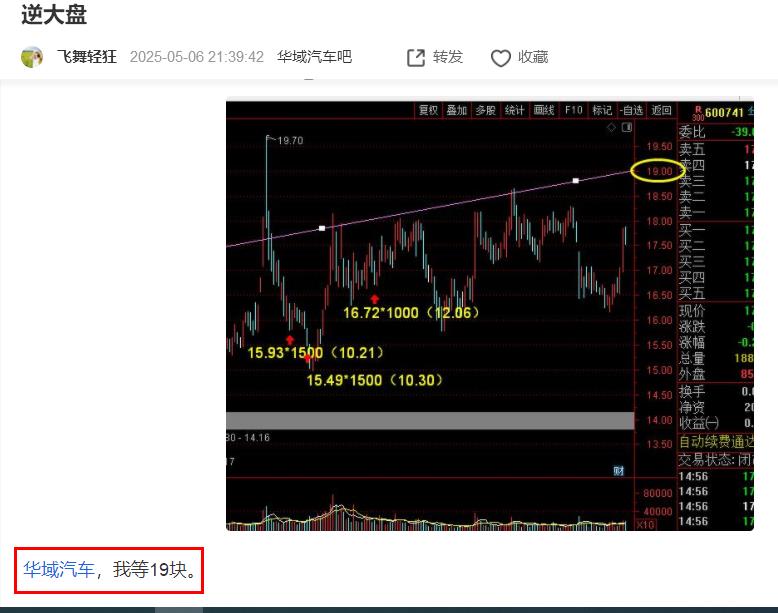Click the annotation 16.72*1000 (12.06)
This screenshot has height=613, width=778.
click(411, 313)
